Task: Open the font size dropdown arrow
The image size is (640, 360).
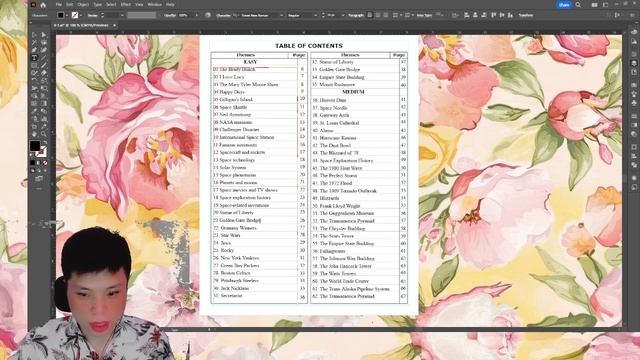Action: (343, 16)
